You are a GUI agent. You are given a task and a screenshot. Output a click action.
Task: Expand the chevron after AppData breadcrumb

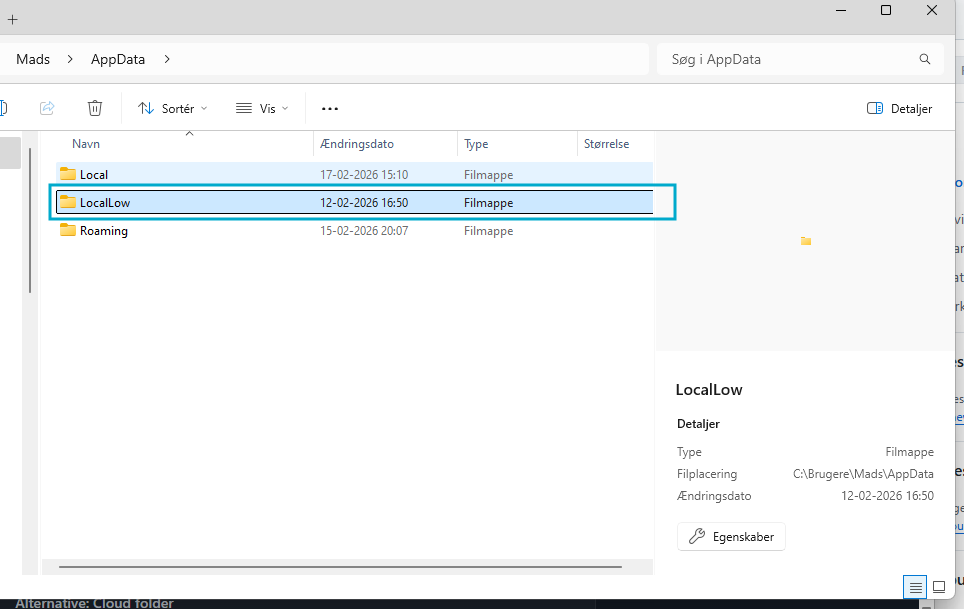pyautogui.click(x=167, y=59)
